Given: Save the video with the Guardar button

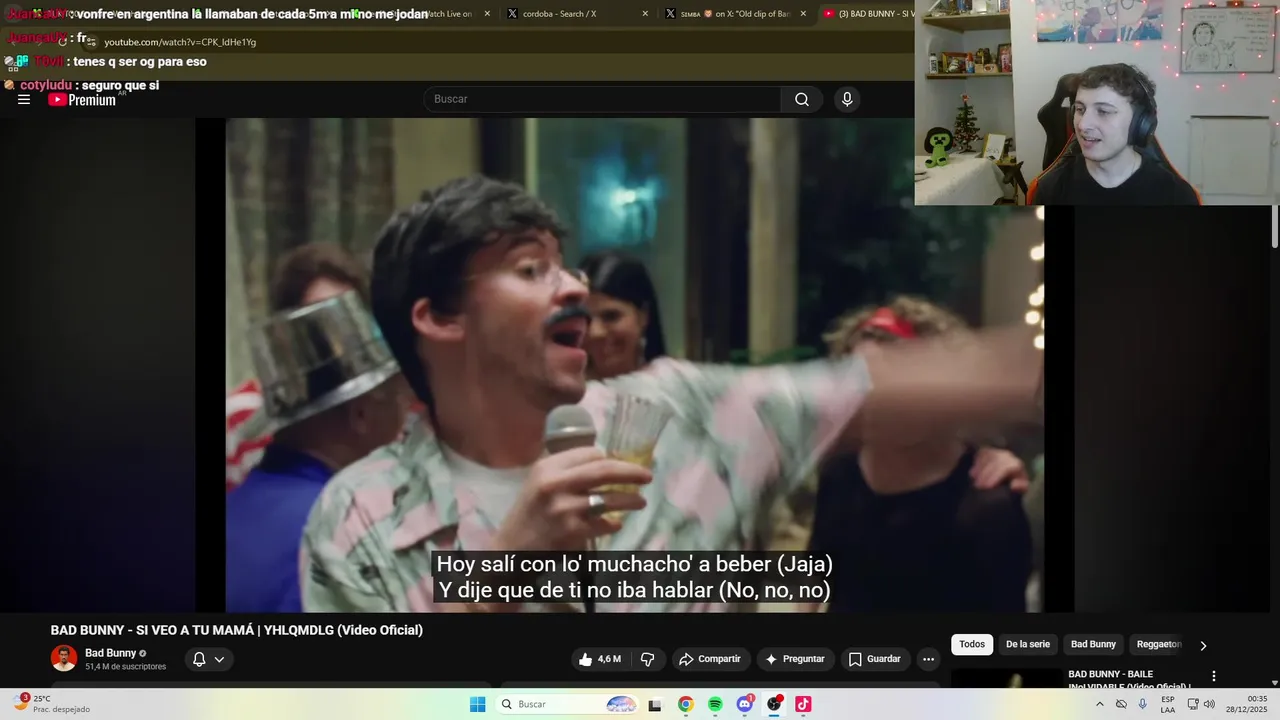Looking at the screenshot, I should click(x=875, y=659).
